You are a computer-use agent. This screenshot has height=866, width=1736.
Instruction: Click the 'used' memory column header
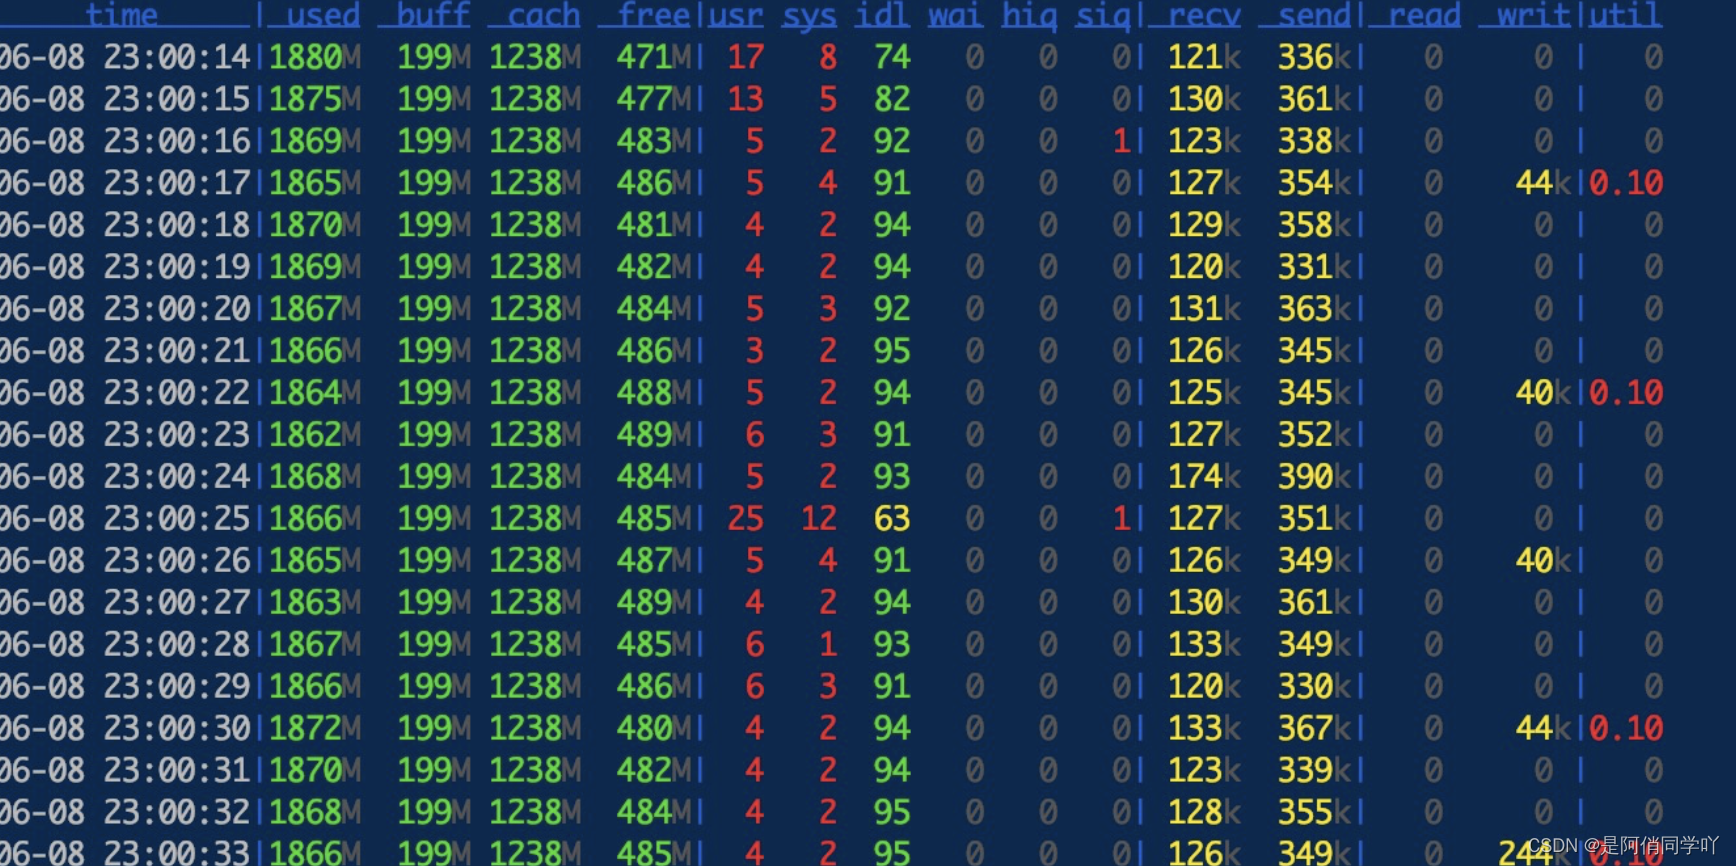coord(323,15)
